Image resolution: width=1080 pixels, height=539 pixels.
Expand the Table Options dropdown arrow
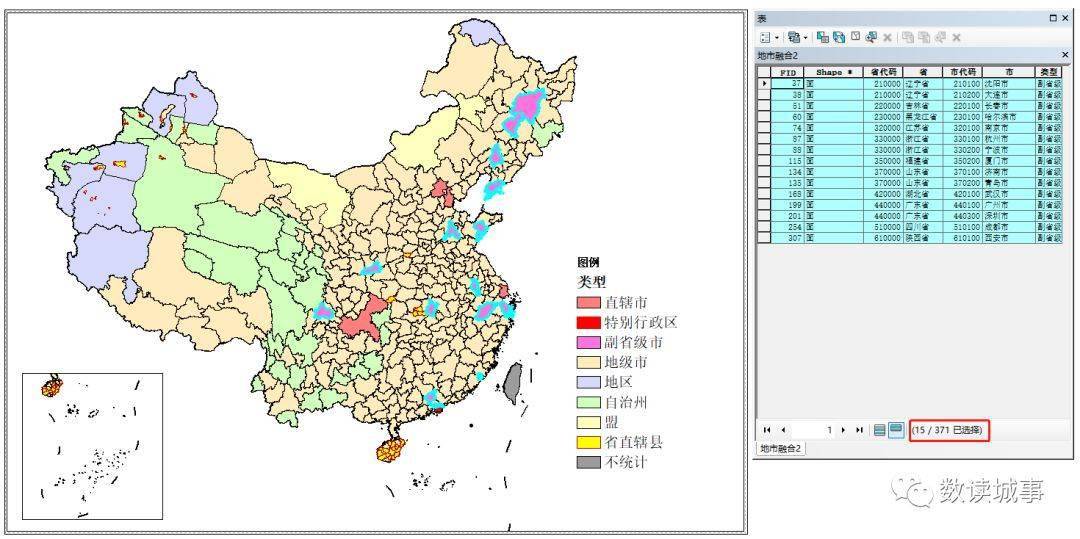[x=777, y=37]
